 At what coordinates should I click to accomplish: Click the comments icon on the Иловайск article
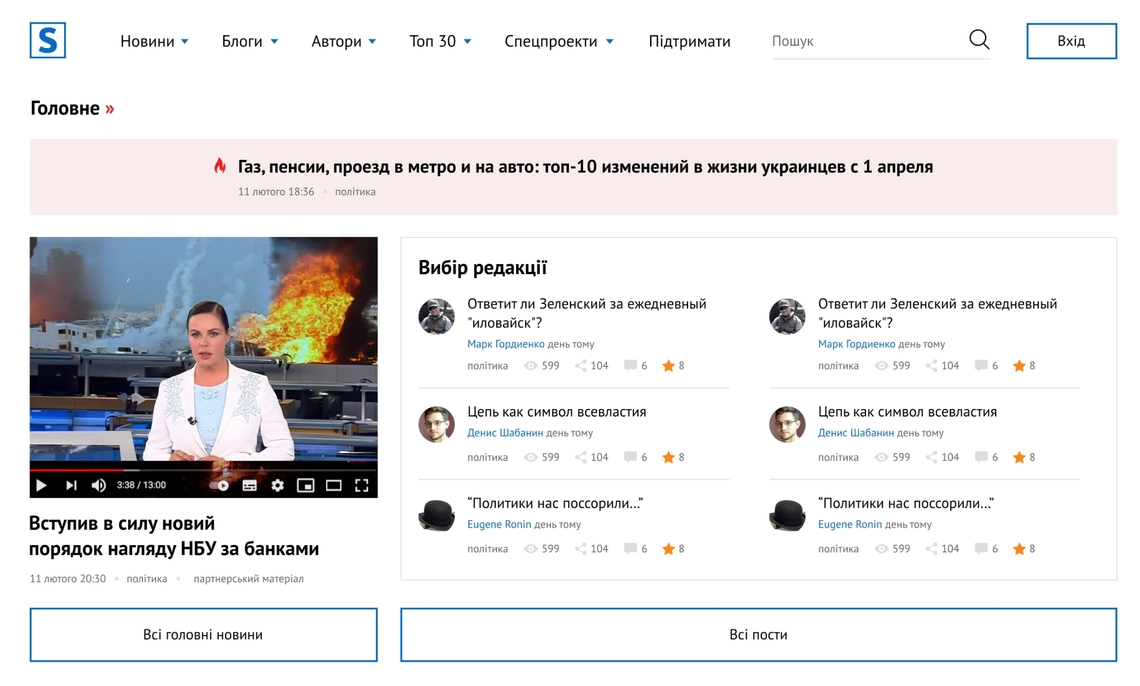point(630,365)
